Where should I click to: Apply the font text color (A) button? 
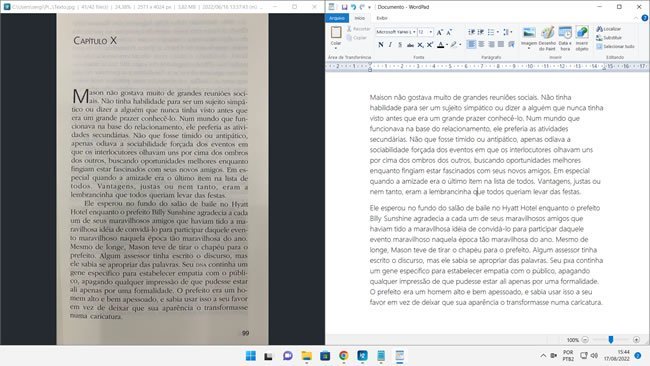tap(441, 44)
